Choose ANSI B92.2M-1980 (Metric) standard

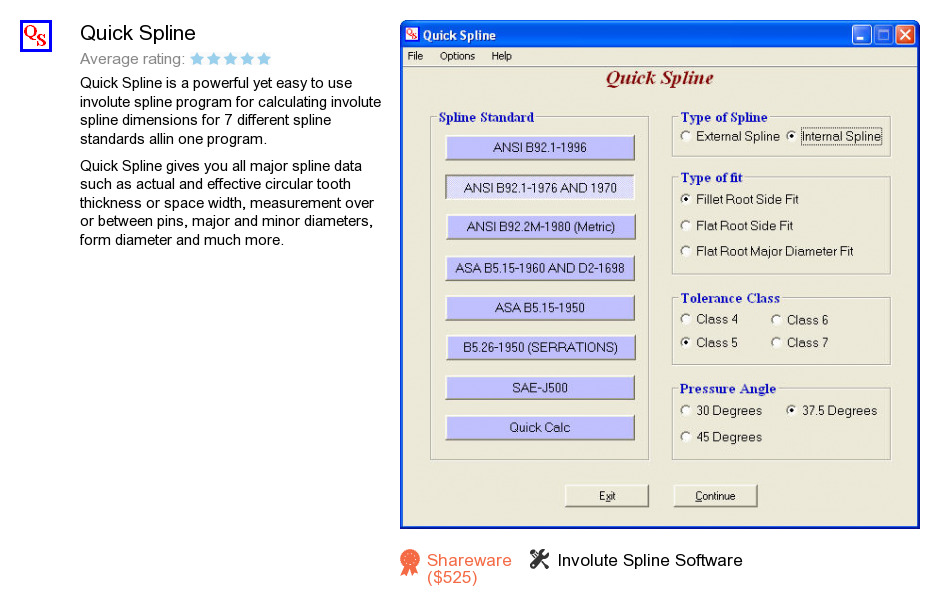[x=540, y=227]
